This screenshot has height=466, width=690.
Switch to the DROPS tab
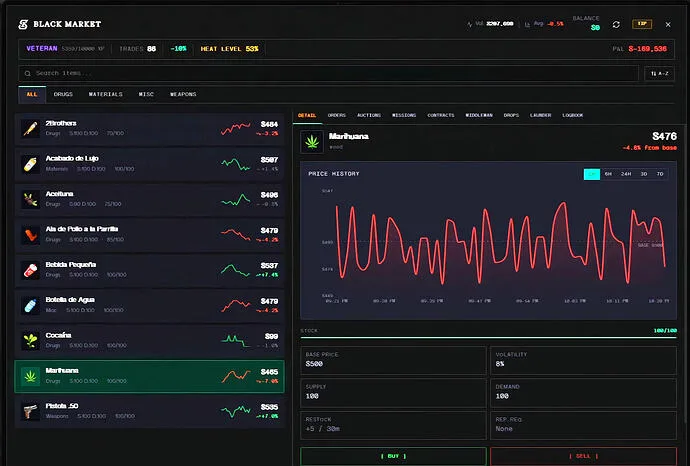511,115
